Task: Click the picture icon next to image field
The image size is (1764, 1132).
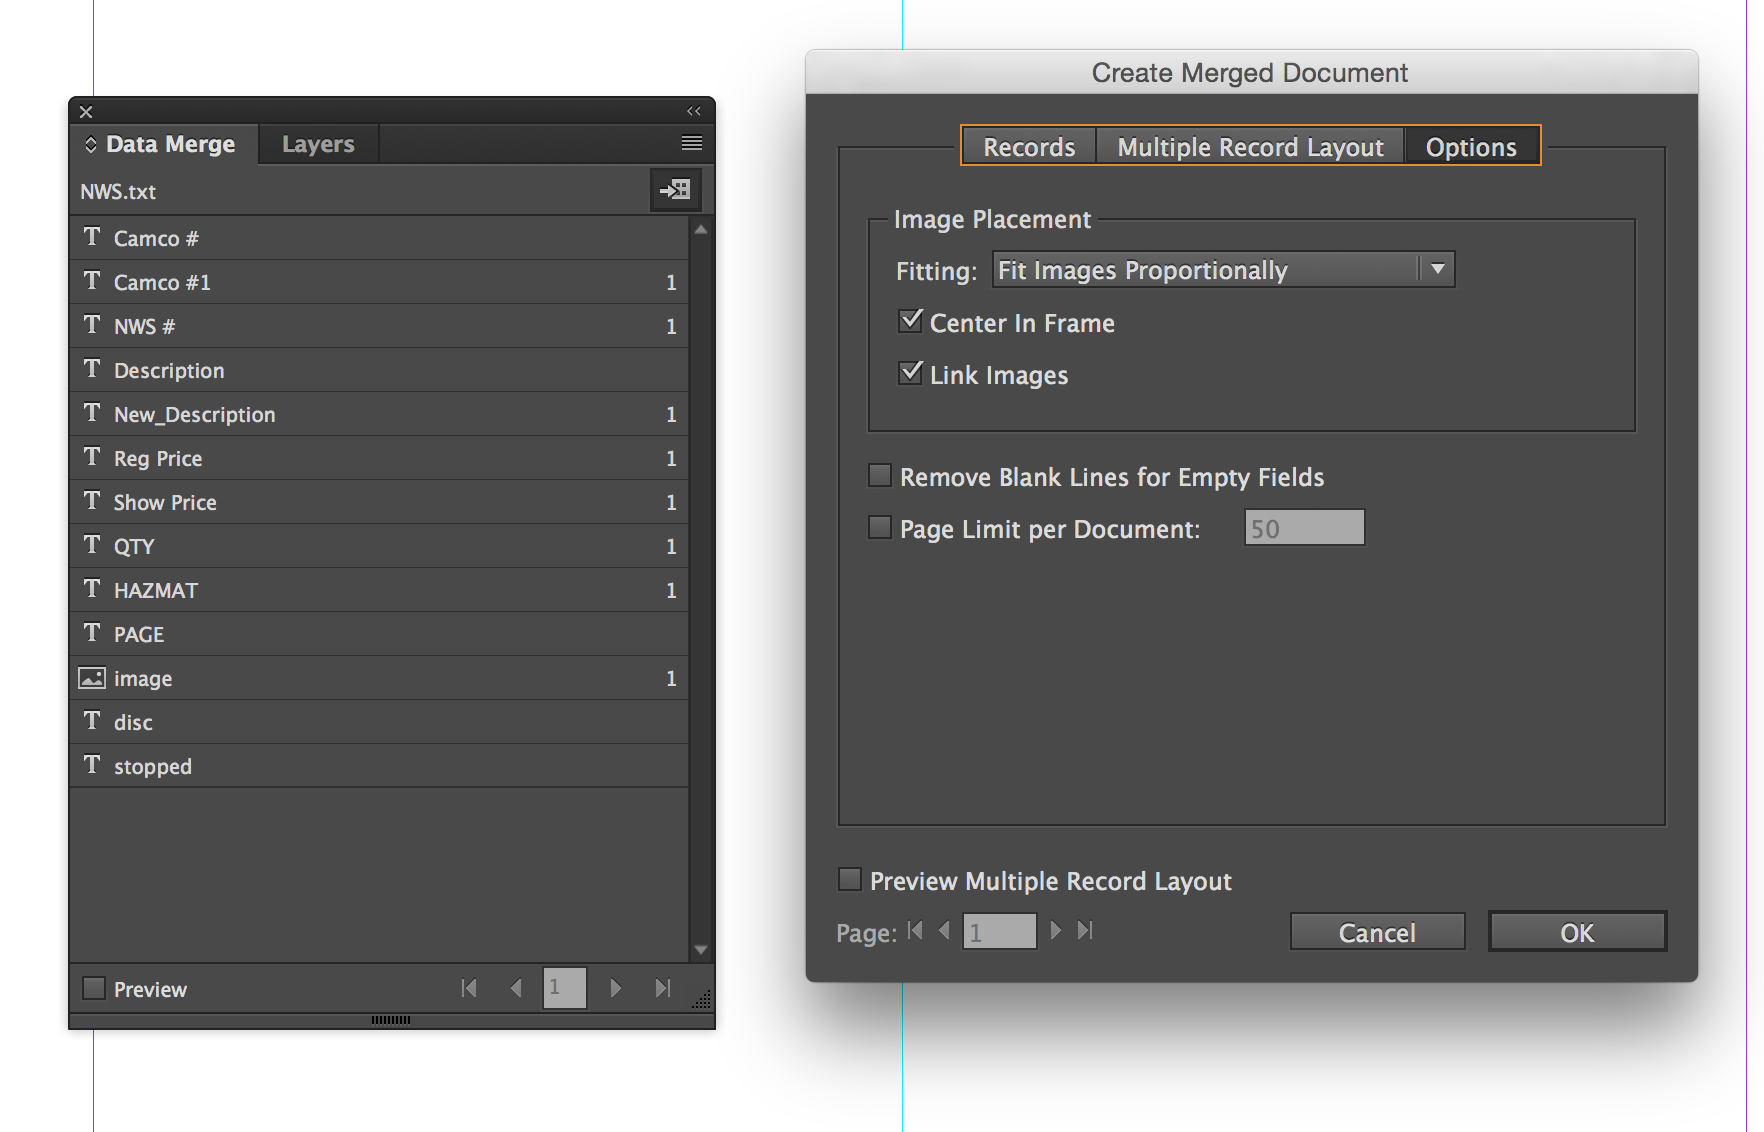Action: [92, 678]
